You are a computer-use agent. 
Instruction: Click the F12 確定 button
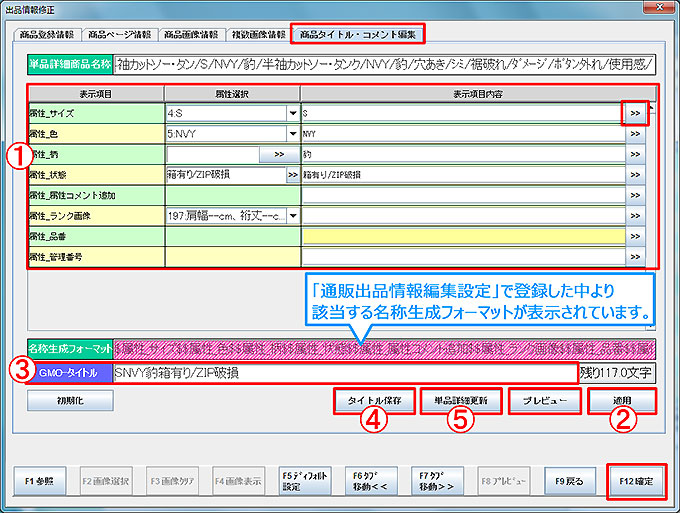click(x=636, y=481)
